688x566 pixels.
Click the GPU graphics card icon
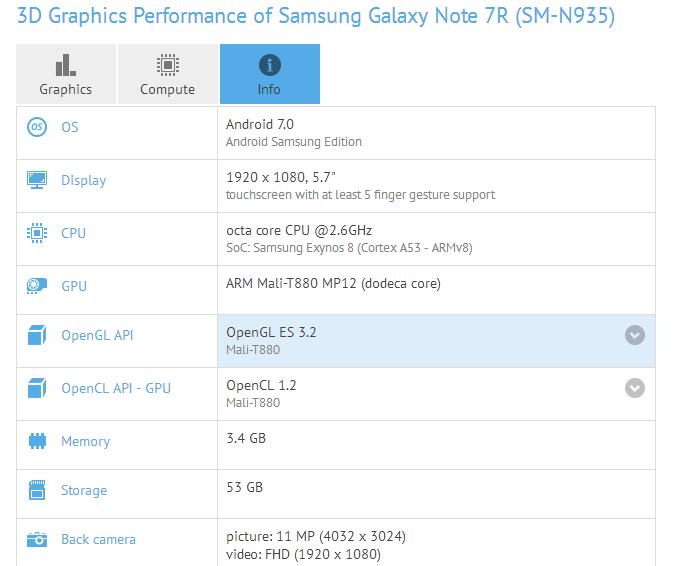tap(37, 286)
